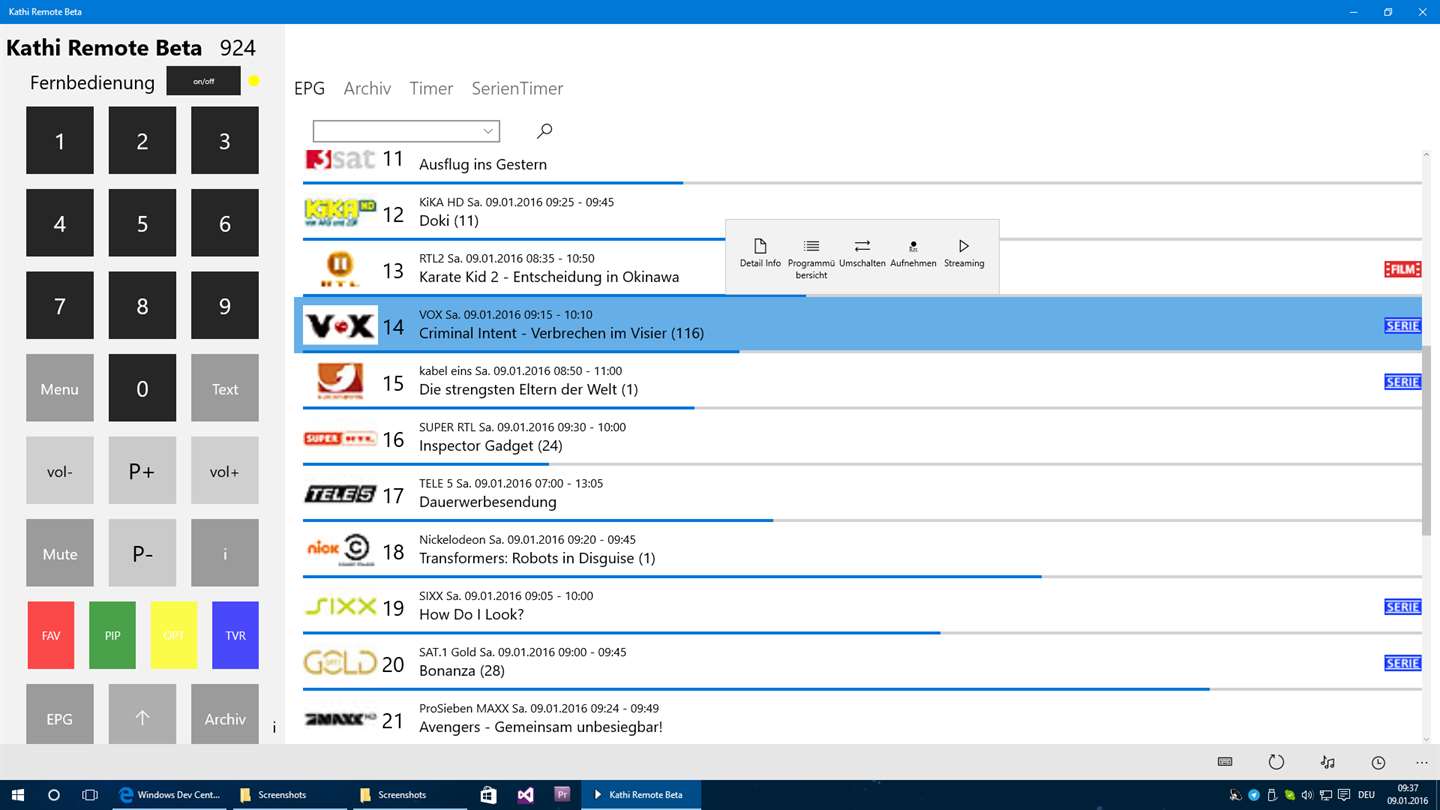Screen dimensions: 1440x810
Task: Select 'Inspector Gadget (24)' program title
Action: click(x=491, y=445)
